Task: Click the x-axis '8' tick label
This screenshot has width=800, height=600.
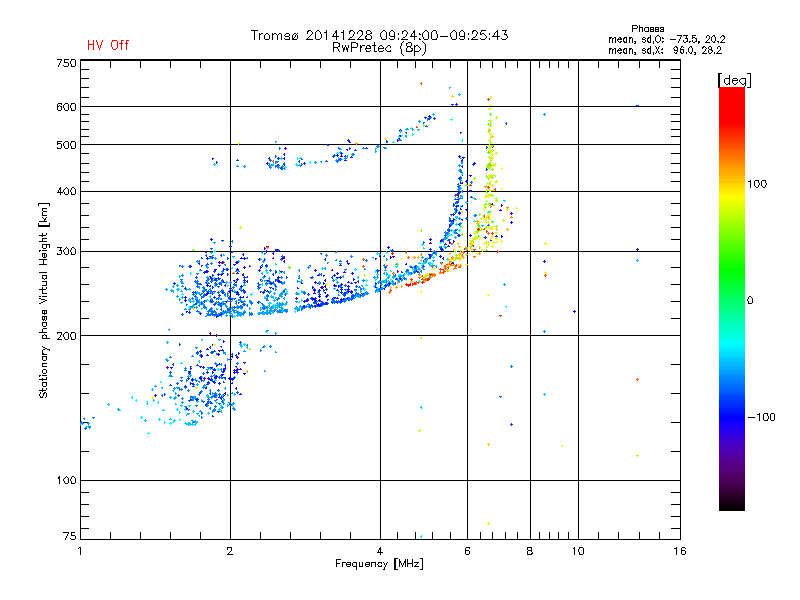Action: pyautogui.click(x=530, y=551)
